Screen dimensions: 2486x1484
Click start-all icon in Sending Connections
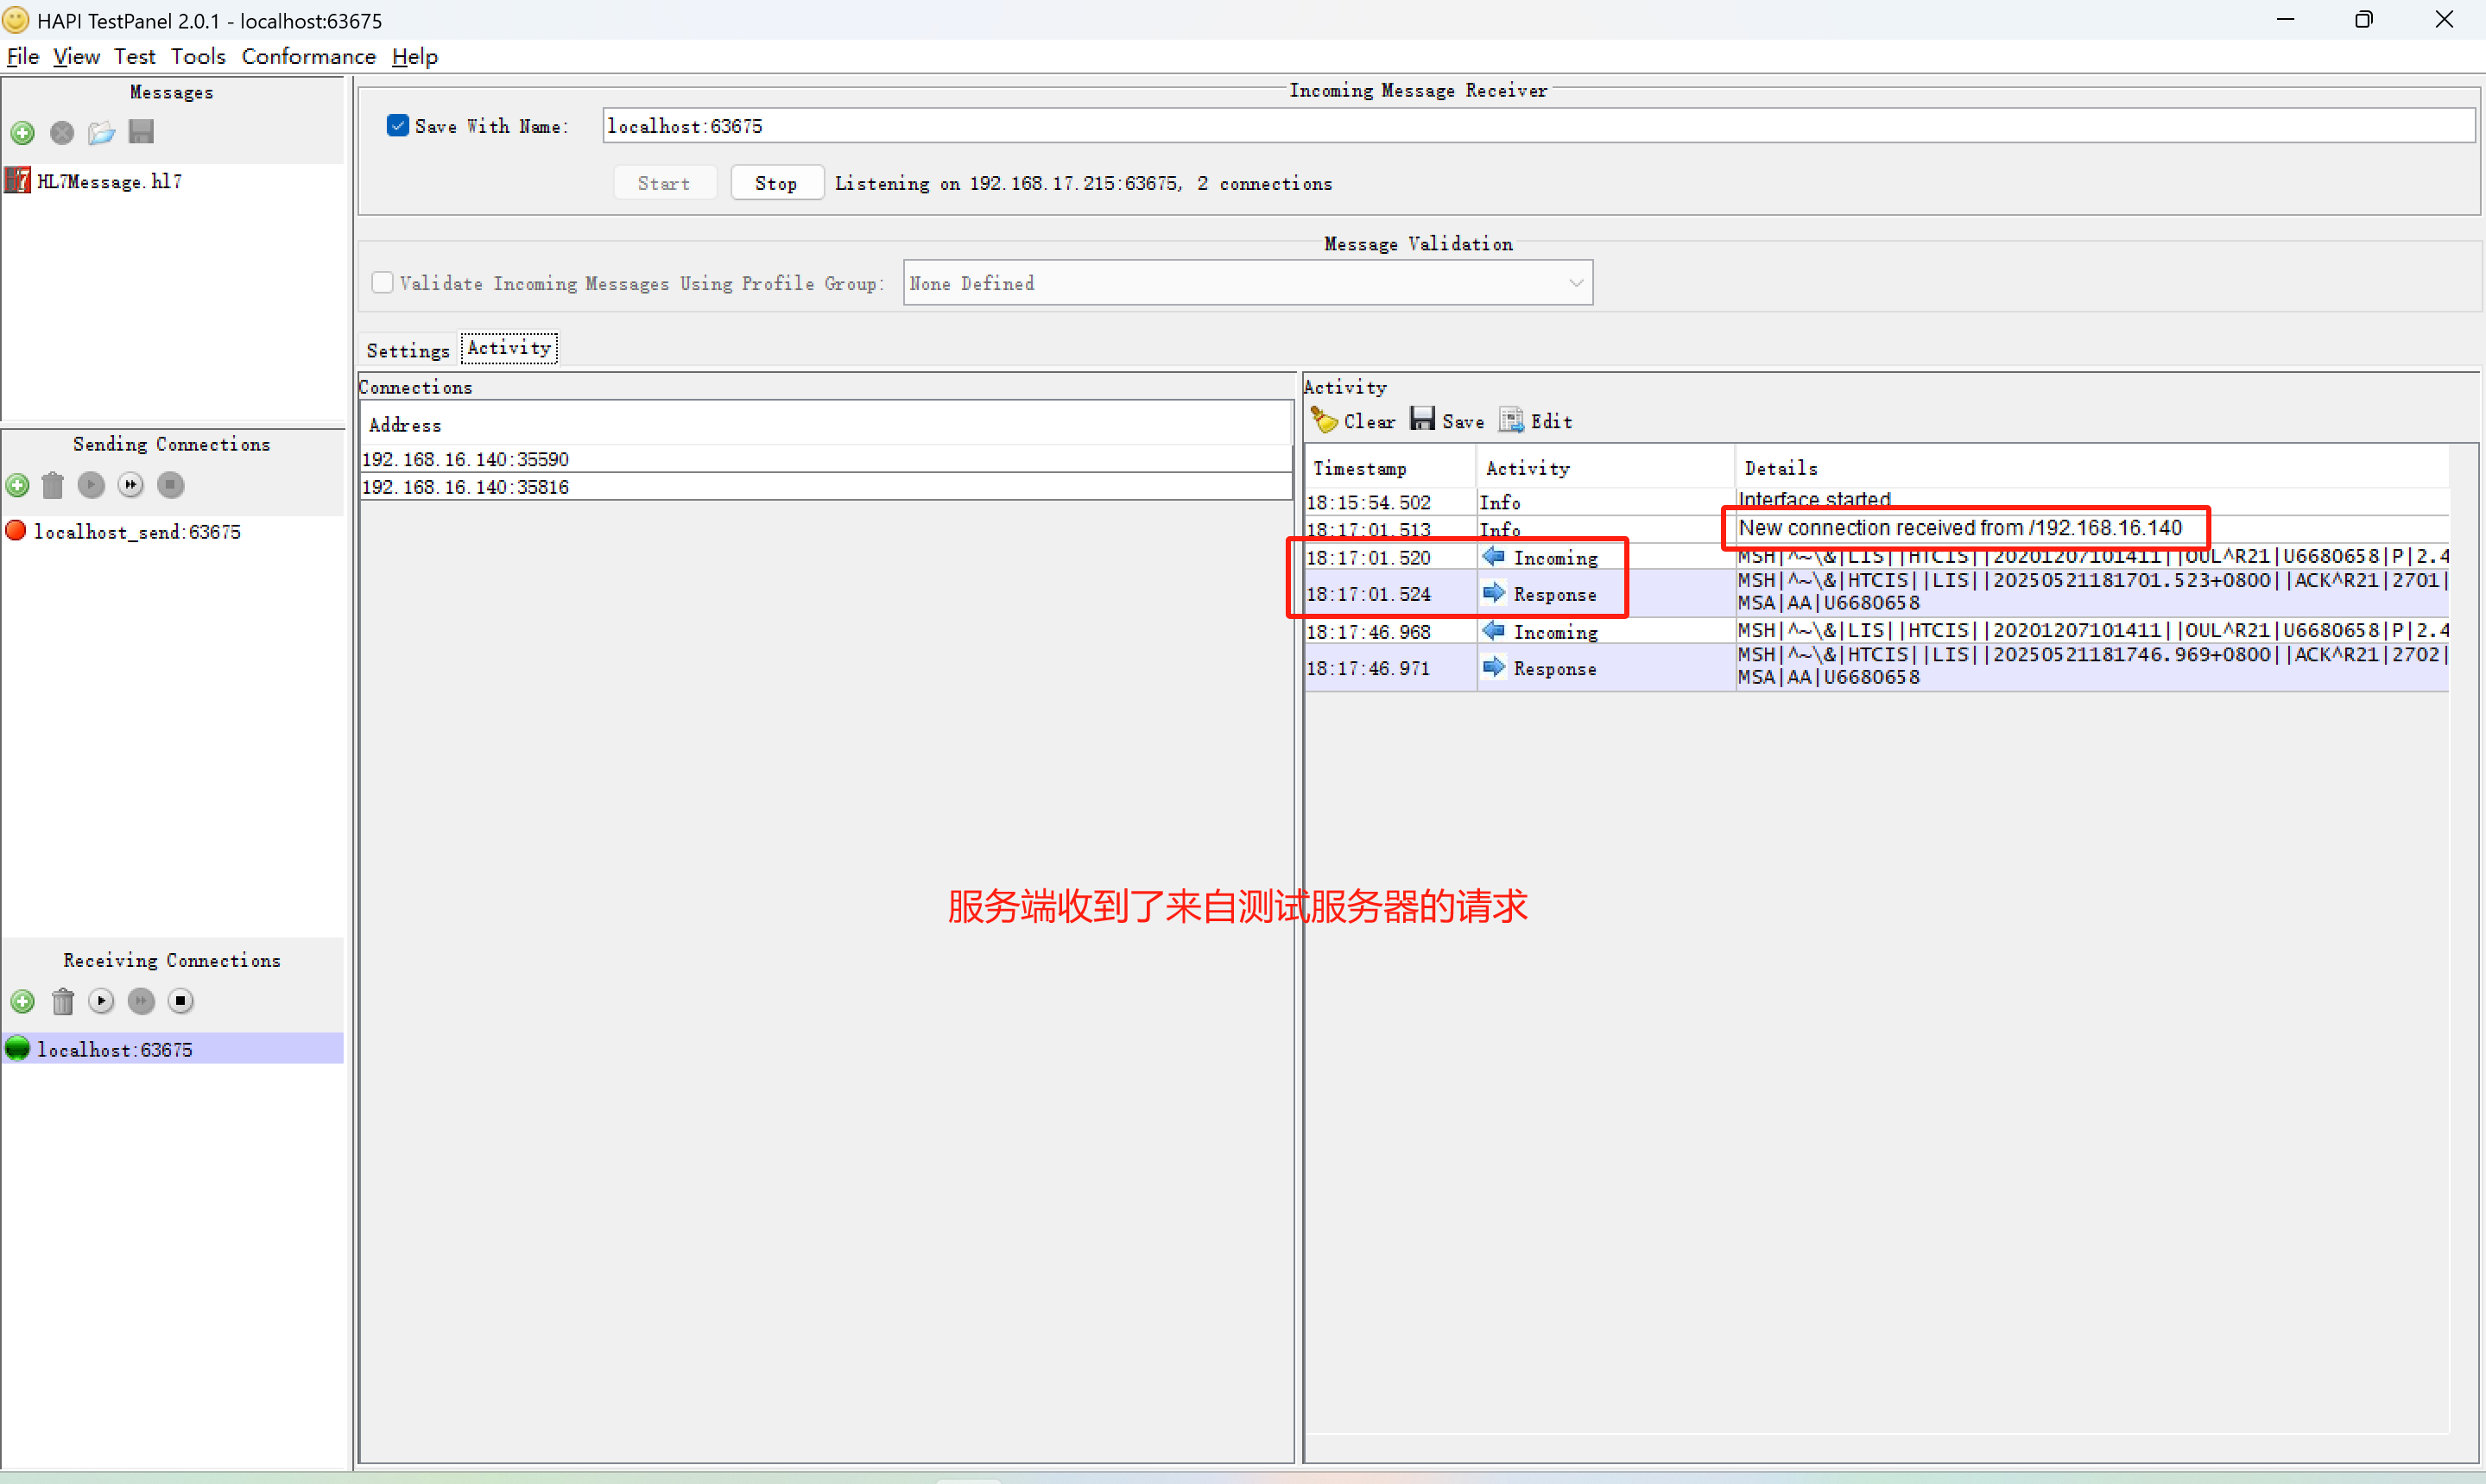pyautogui.click(x=131, y=485)
